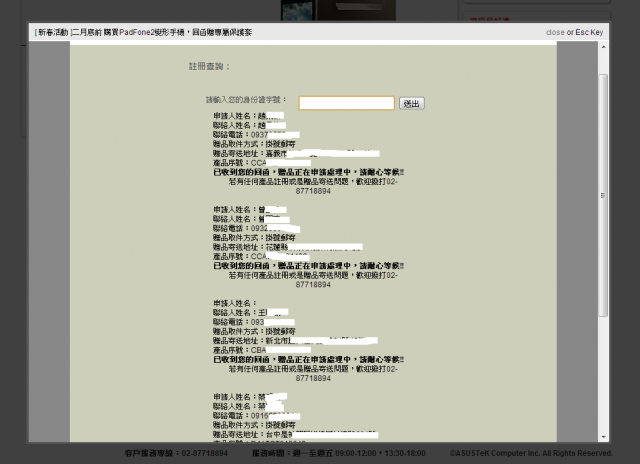Click the ID number input field

[347, 103]
